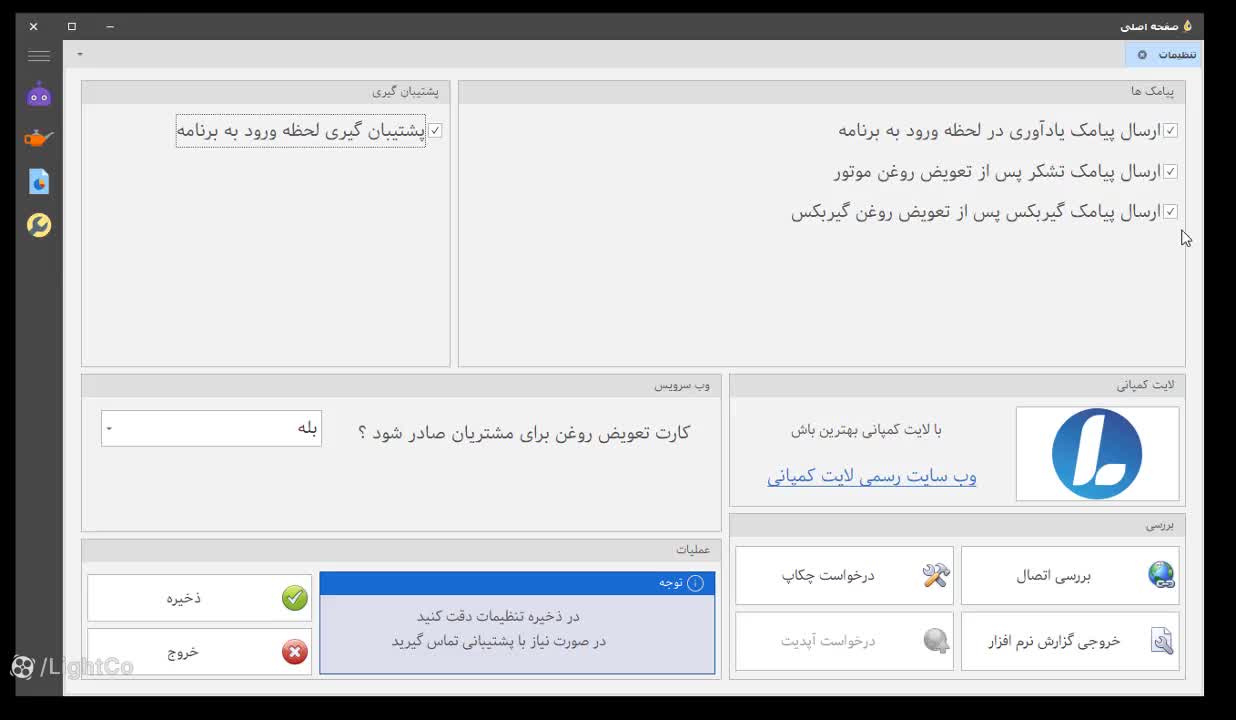Close the تنظیمات tab with its x icon
This screenshot has width=1236, height=720.
coord(1142,55)
